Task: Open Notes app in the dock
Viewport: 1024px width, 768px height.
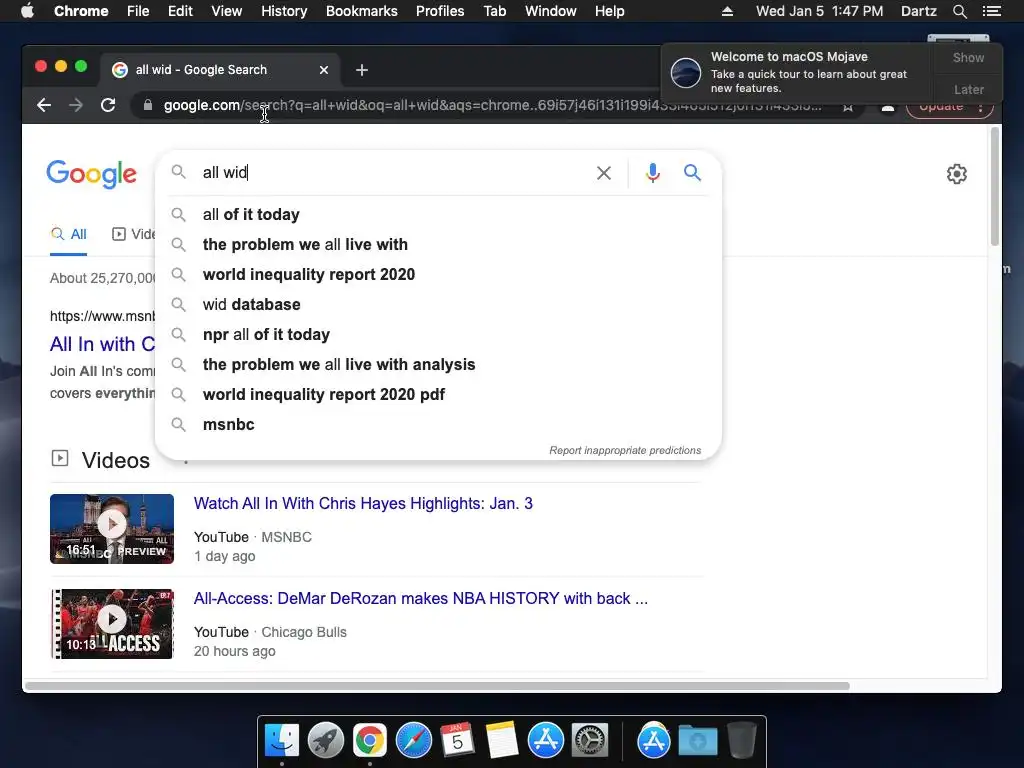Action: (502, 741)
